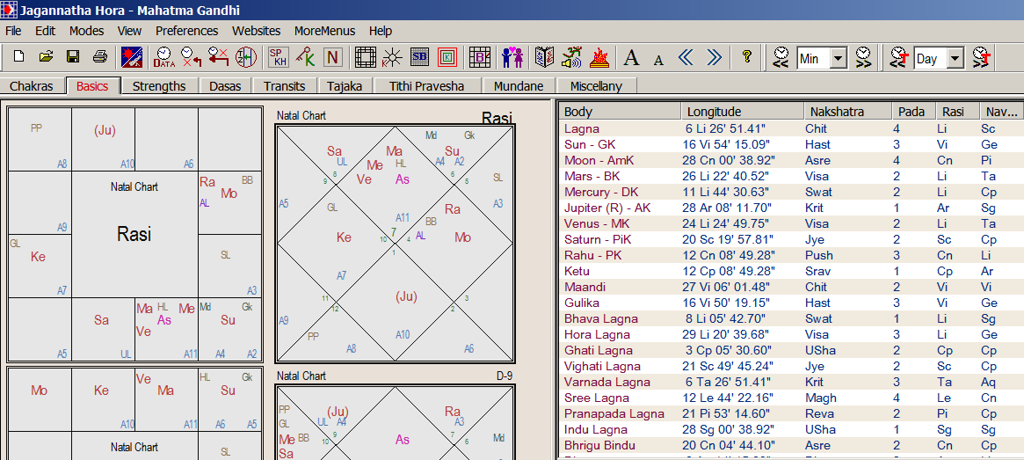Switch to the Chakras tab
Image resolution: width=1024 pixels, height=460 pixels.
(x=31, y=86)
